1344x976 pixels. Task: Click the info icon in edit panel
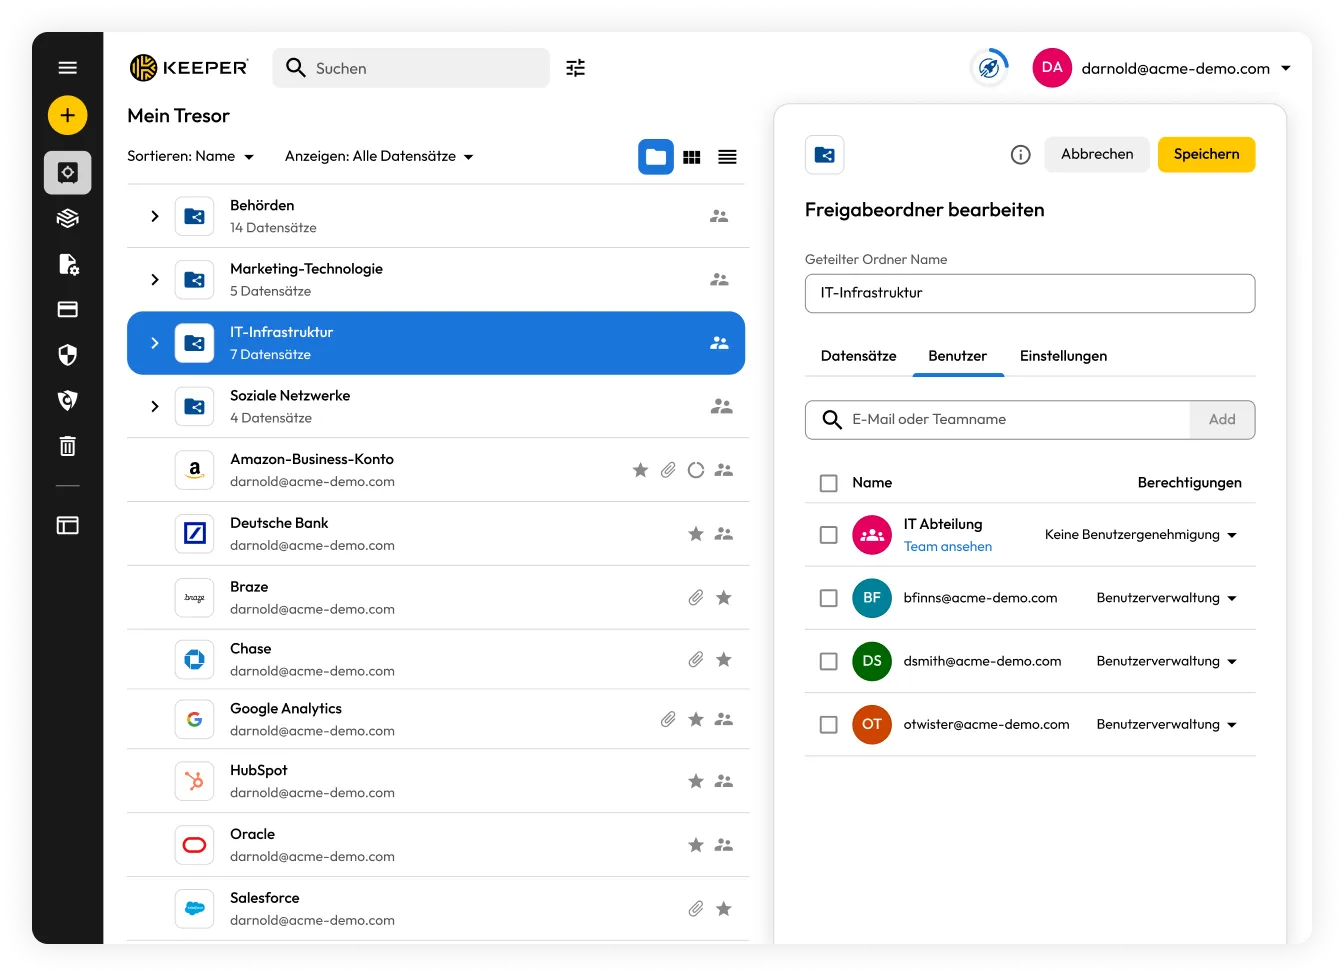click(1020, 154)
